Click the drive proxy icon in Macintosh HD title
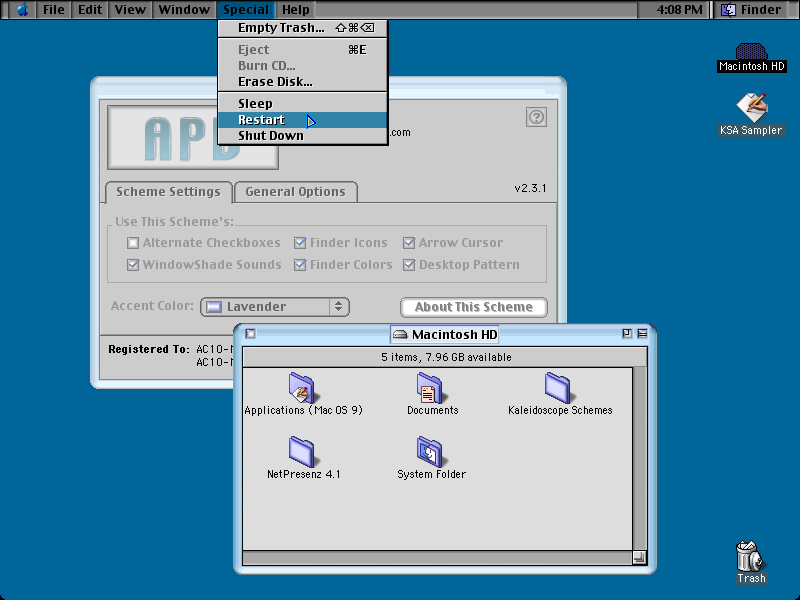800x600 pixels. [x=401, y=335]
